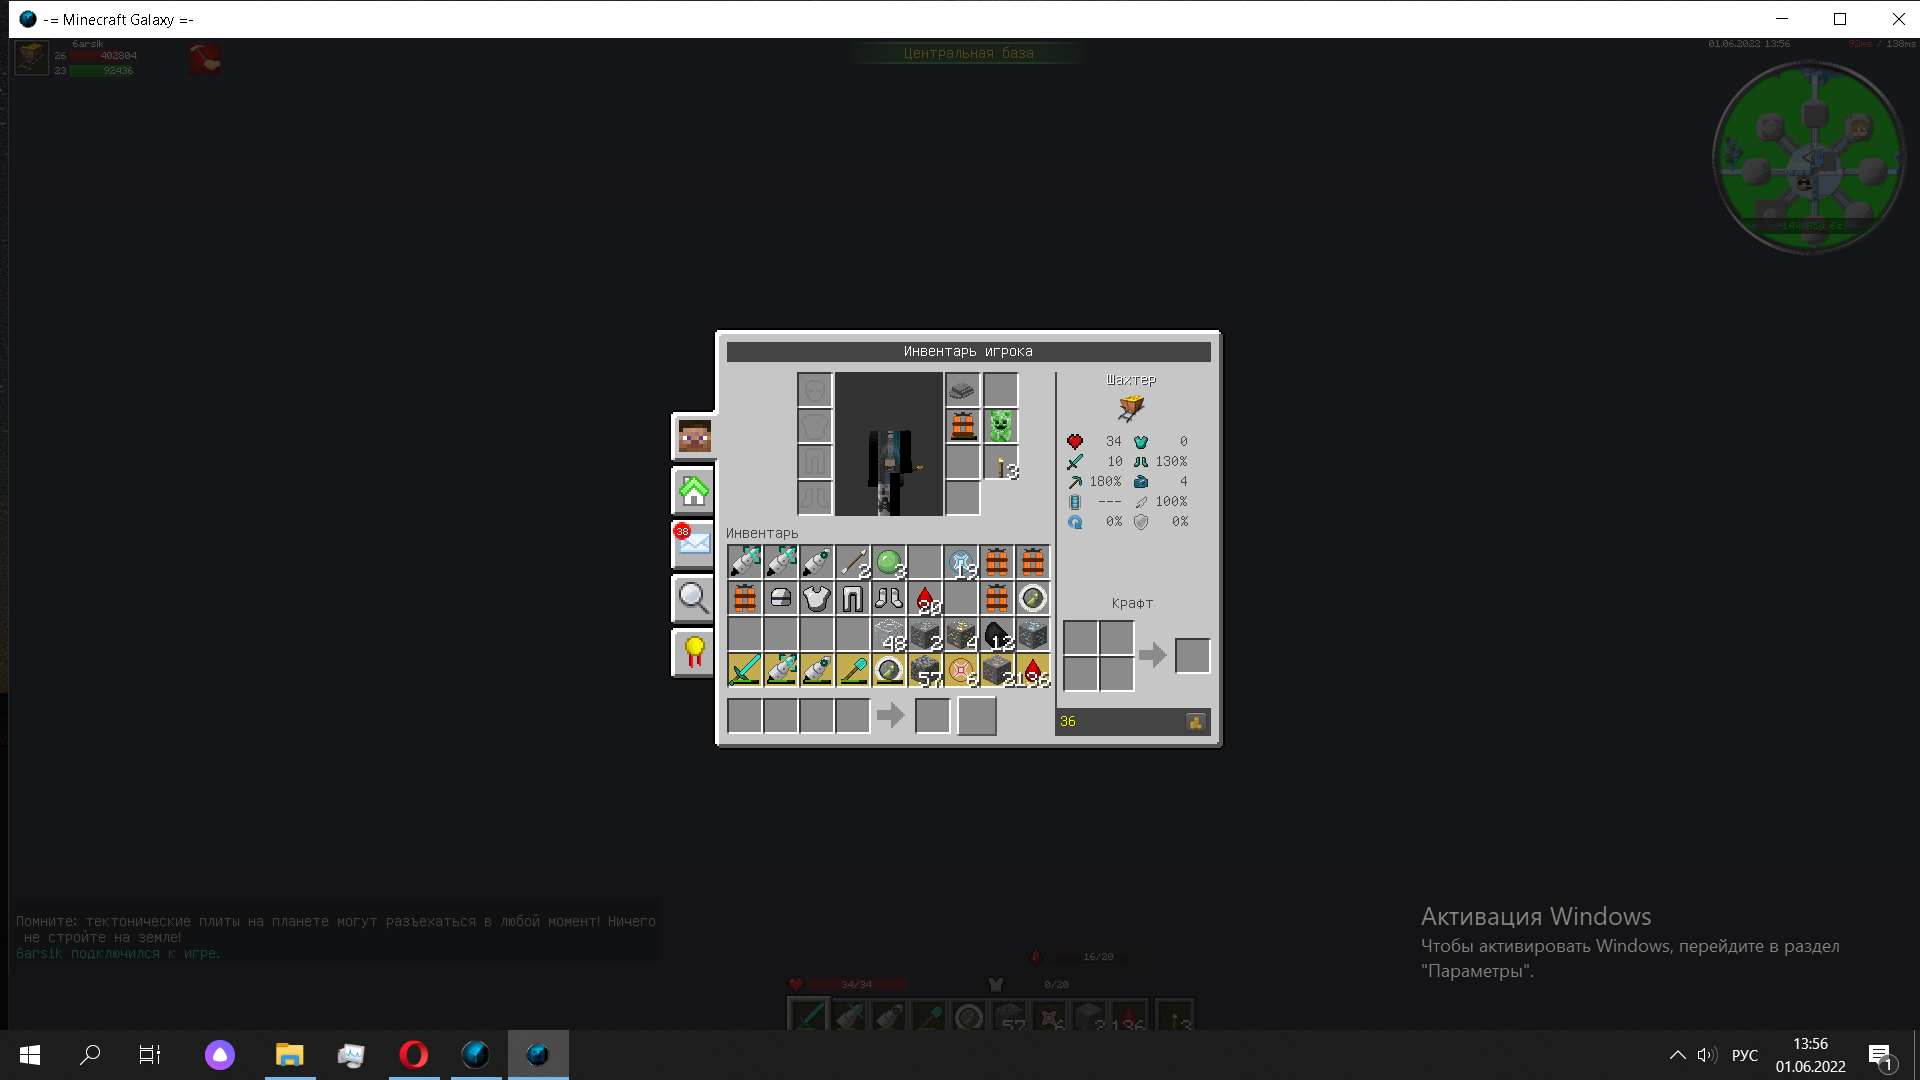
Task: Pick the iron chestplate in inventory
Action: [x=817, y=598]
